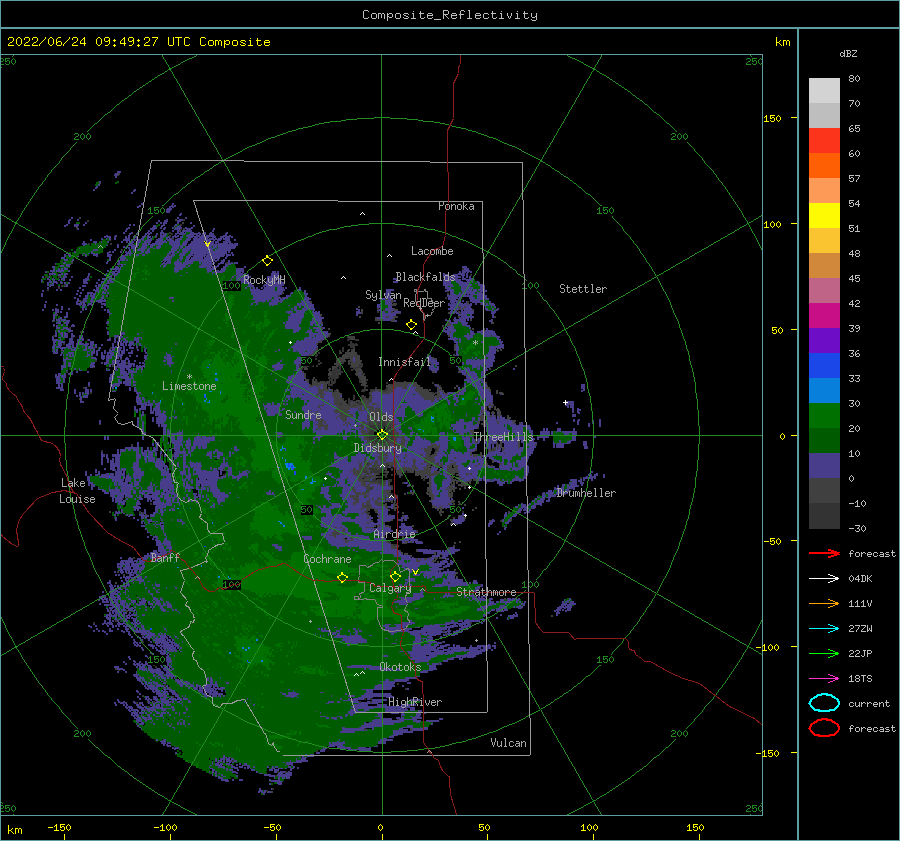Click the 'Banff' map label
The width and height of the screenshot is (900, 841).
click(165, 557)
